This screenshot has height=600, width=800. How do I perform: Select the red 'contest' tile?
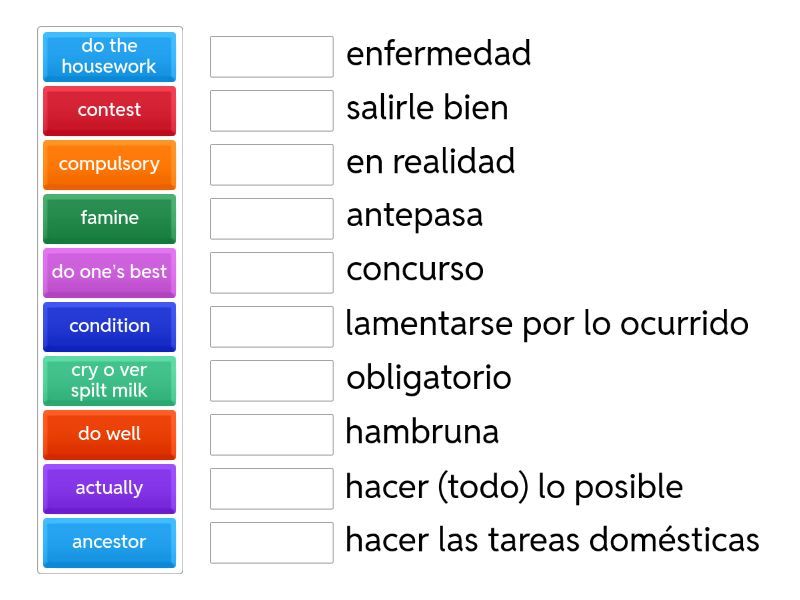pos(109,110)
